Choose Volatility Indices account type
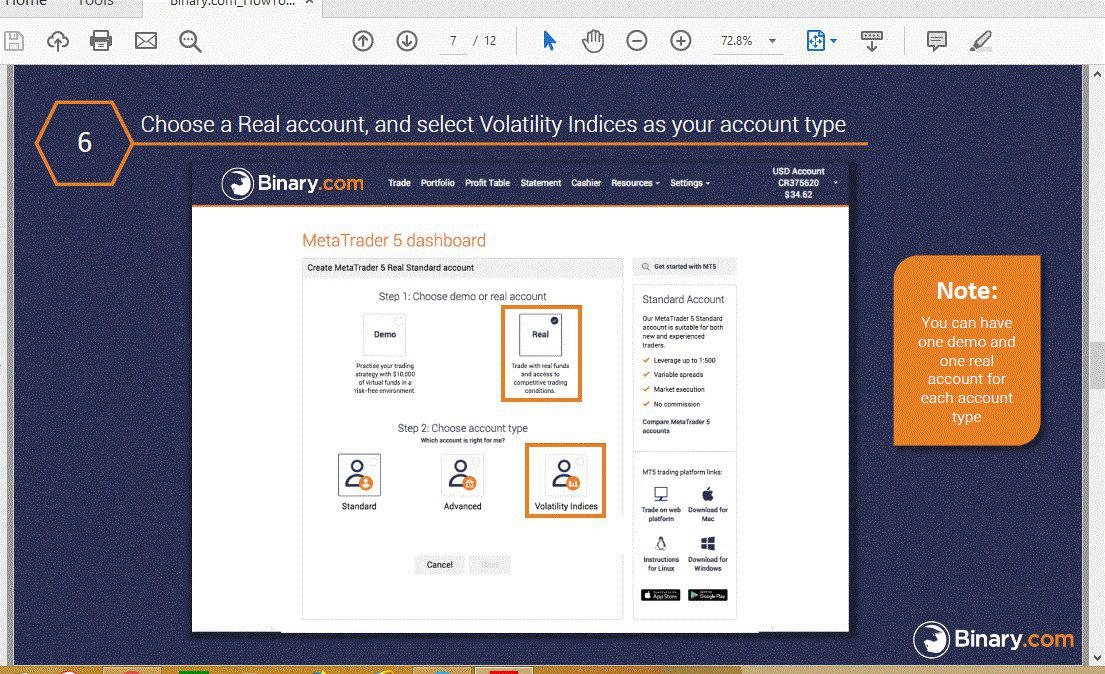Screen dimensions: 1105x674 pyautogui.click(x=565, y=480)
